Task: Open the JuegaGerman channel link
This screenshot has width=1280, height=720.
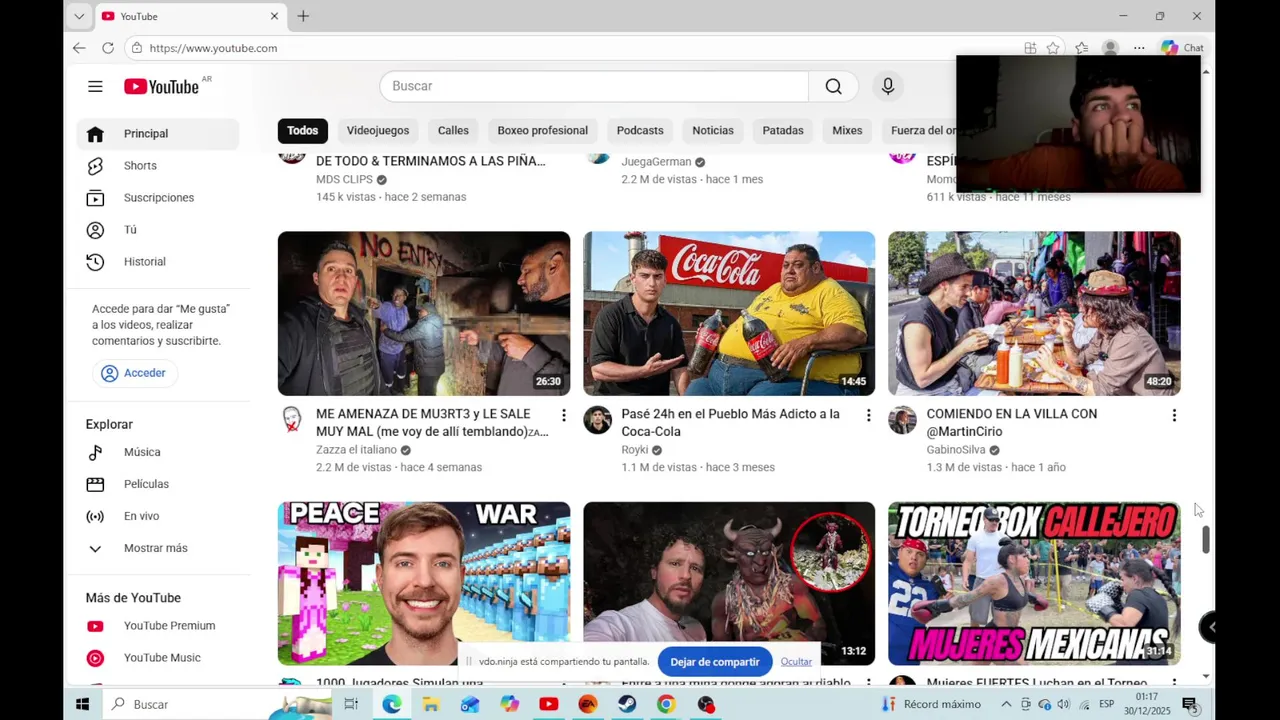Action: (x=656, y=162)
